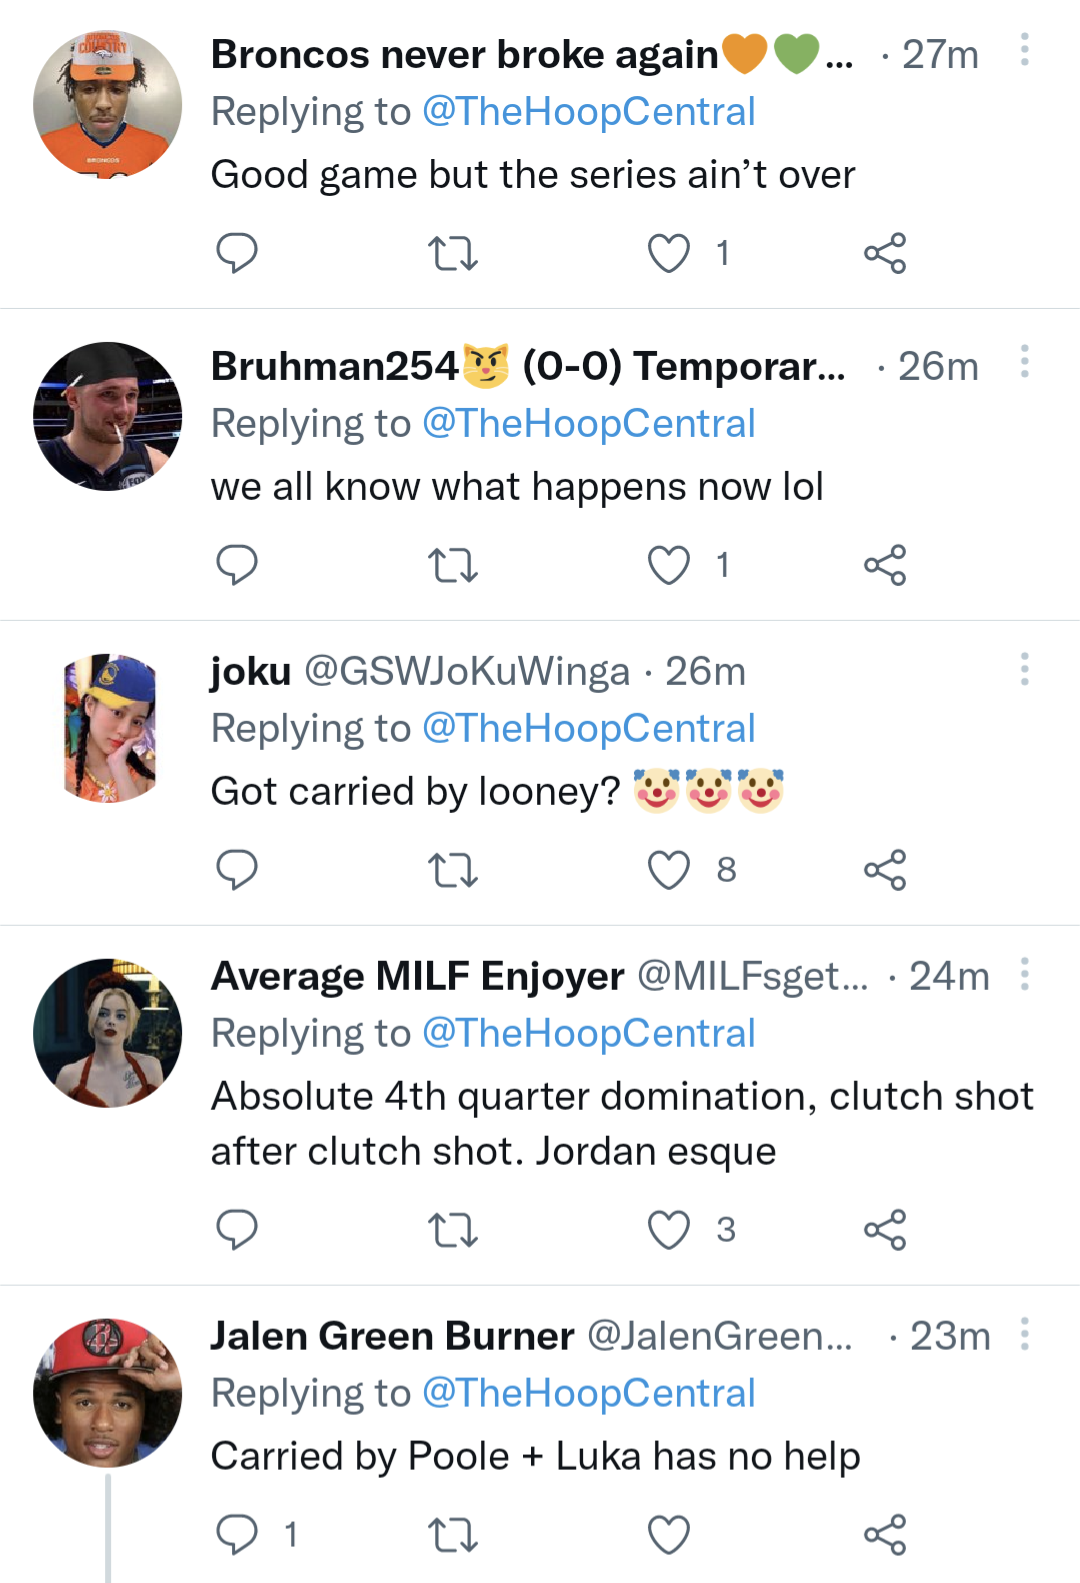Like Jalen Green Burner's tweet
The width and height of the screenshot is (1080, 1583).
[x=669, y=1535]
